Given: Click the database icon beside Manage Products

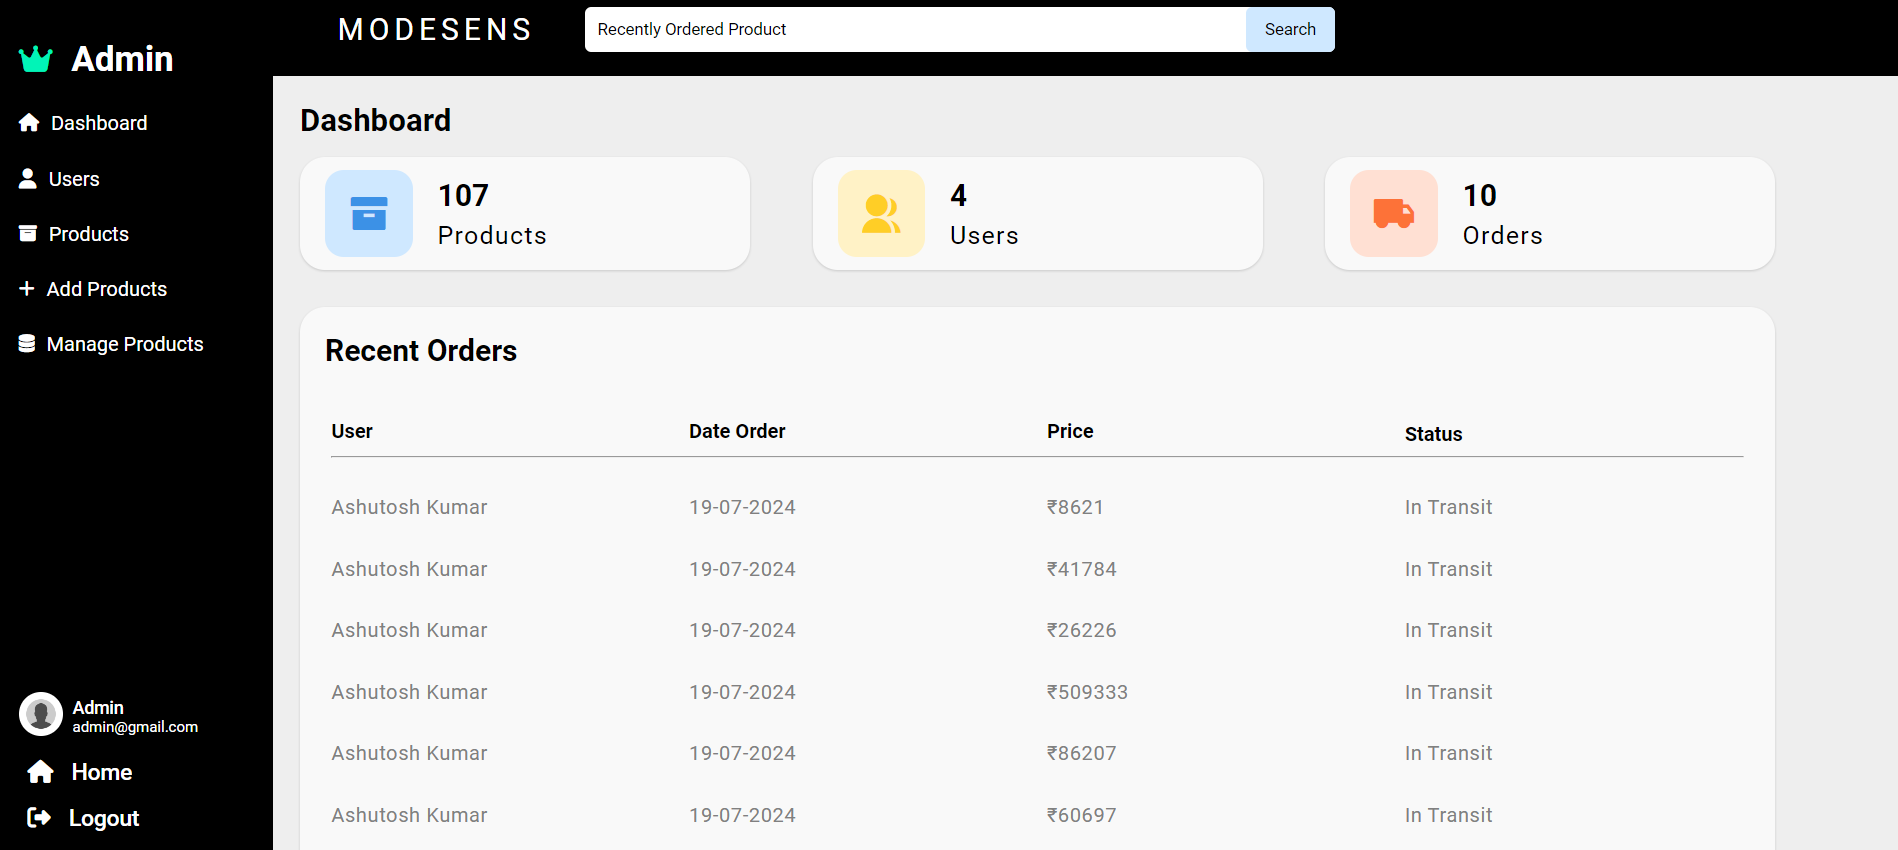Looking at the screenshot, I should pos(27,343).
